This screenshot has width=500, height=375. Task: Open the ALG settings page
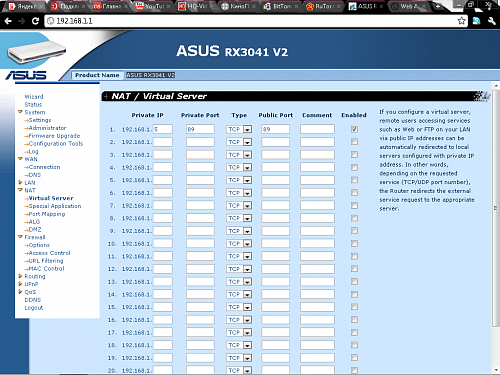point(34,222)
